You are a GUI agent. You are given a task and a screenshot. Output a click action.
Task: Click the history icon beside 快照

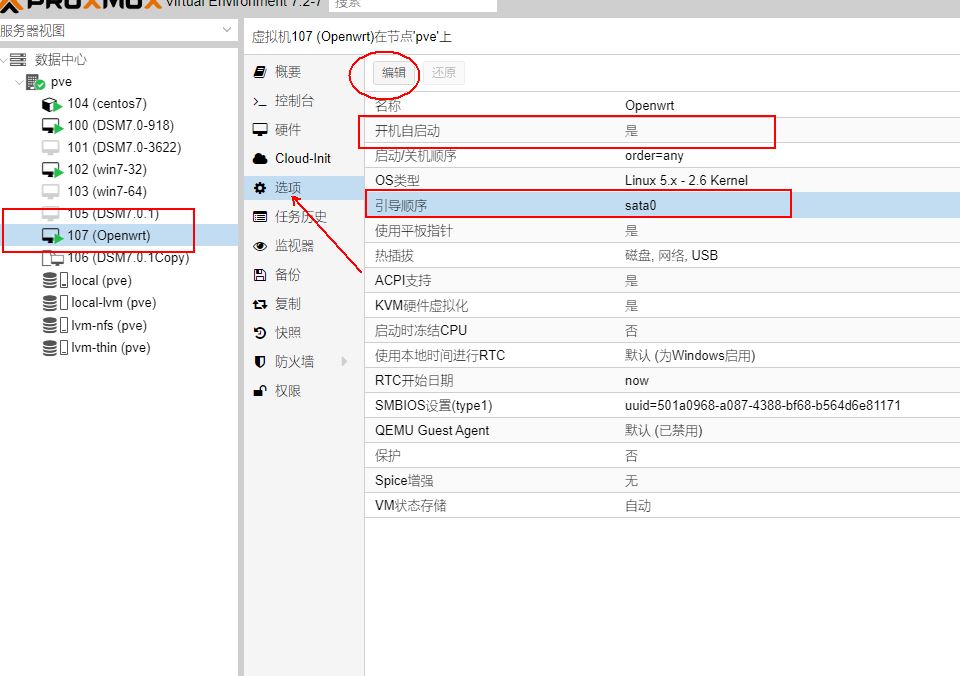pyautogui.click(x=260, y=332)
